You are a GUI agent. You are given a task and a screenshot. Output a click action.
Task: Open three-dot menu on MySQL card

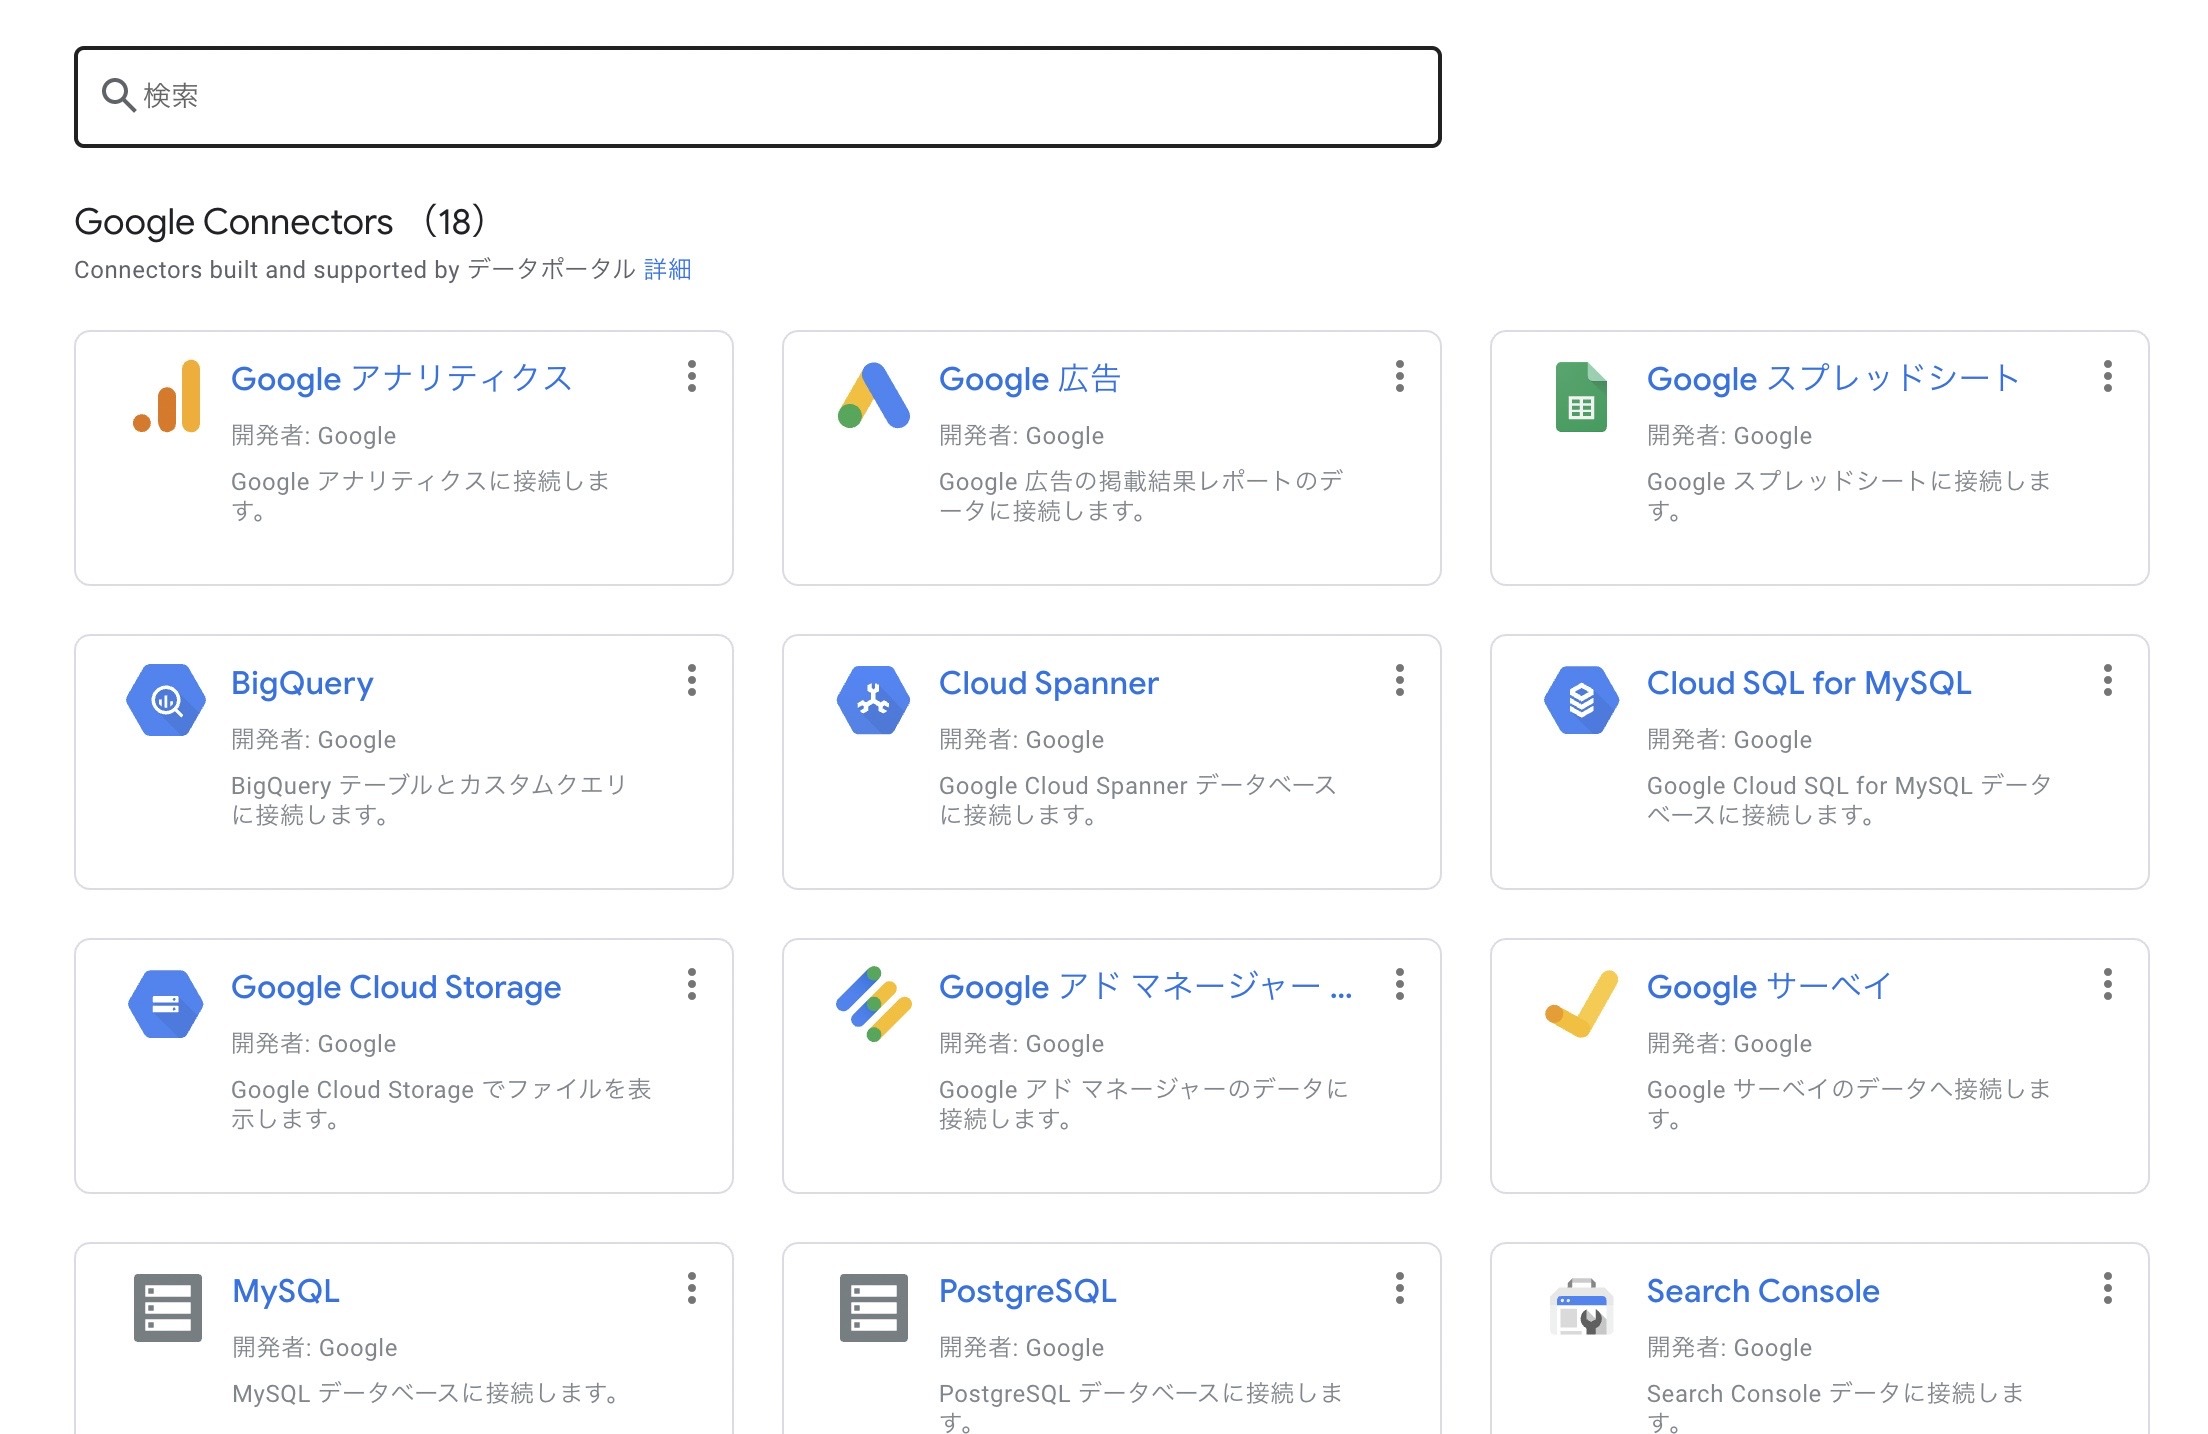pyautogui.click(x=691, y=1289)
